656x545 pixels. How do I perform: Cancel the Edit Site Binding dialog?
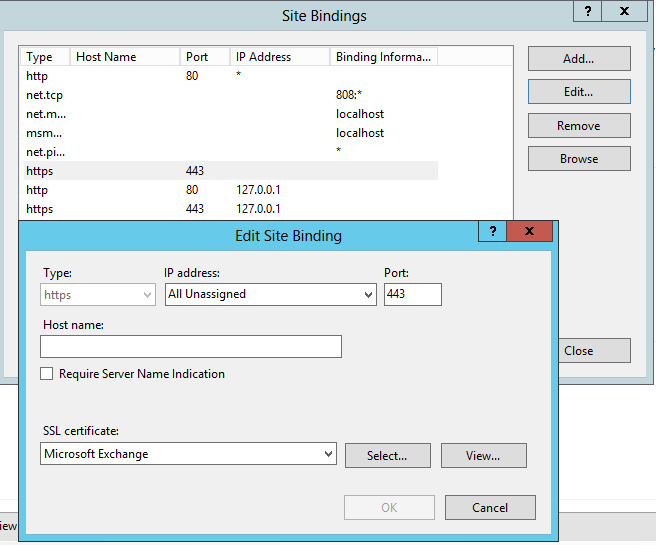pyautogui.click(x=490, y=507)
